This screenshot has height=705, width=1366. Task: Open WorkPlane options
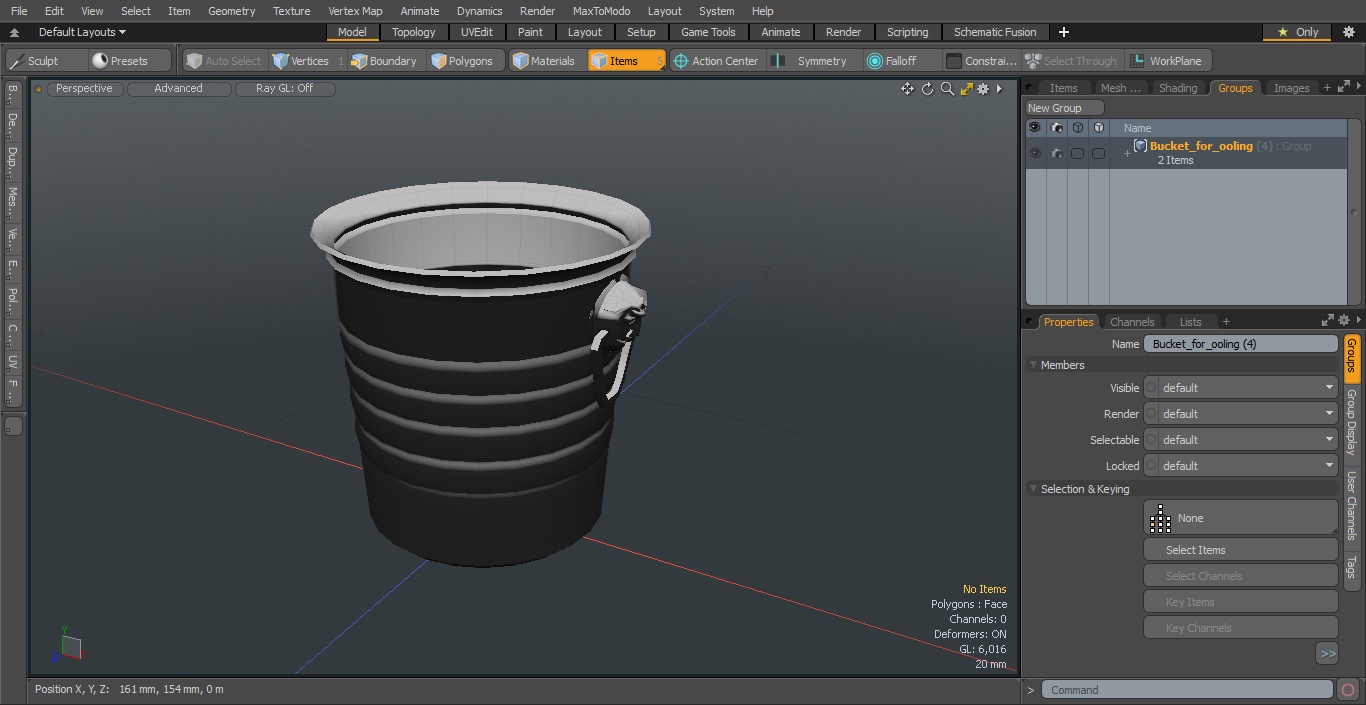coord(1168,61)
